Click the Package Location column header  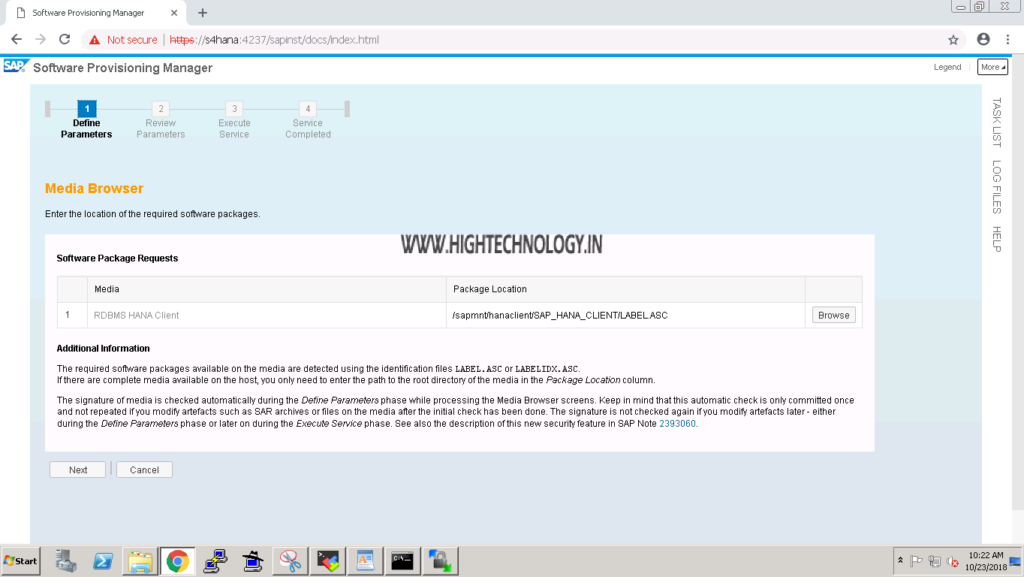(626, 289)
